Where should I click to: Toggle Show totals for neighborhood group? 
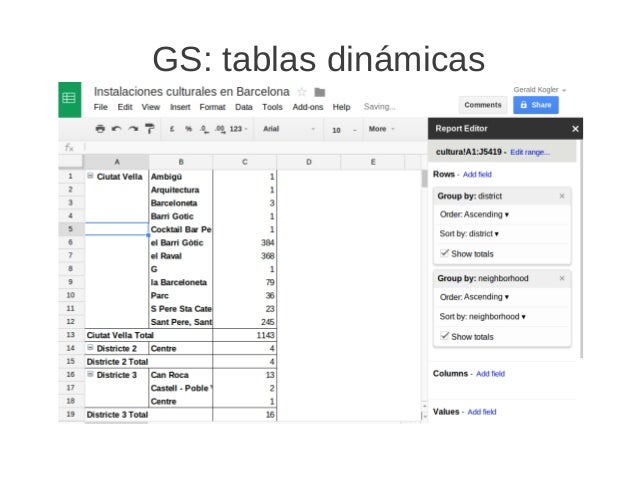(x=444, y=336)
